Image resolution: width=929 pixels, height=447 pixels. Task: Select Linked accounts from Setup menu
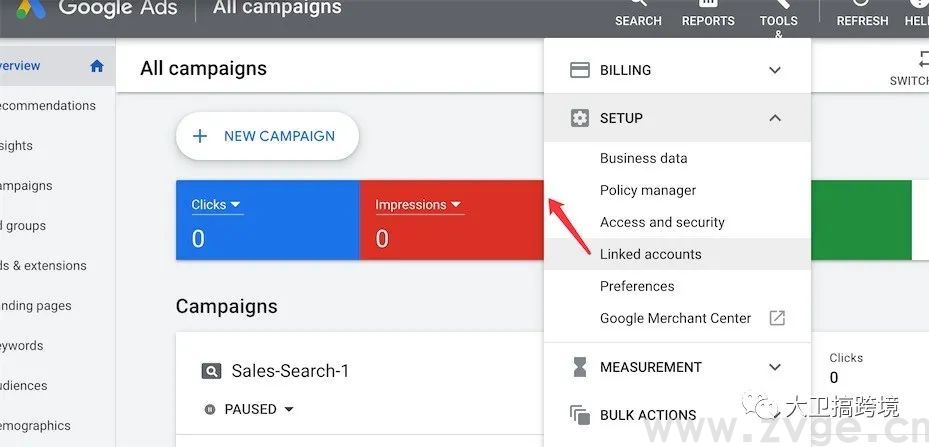[x=651, y=254]
